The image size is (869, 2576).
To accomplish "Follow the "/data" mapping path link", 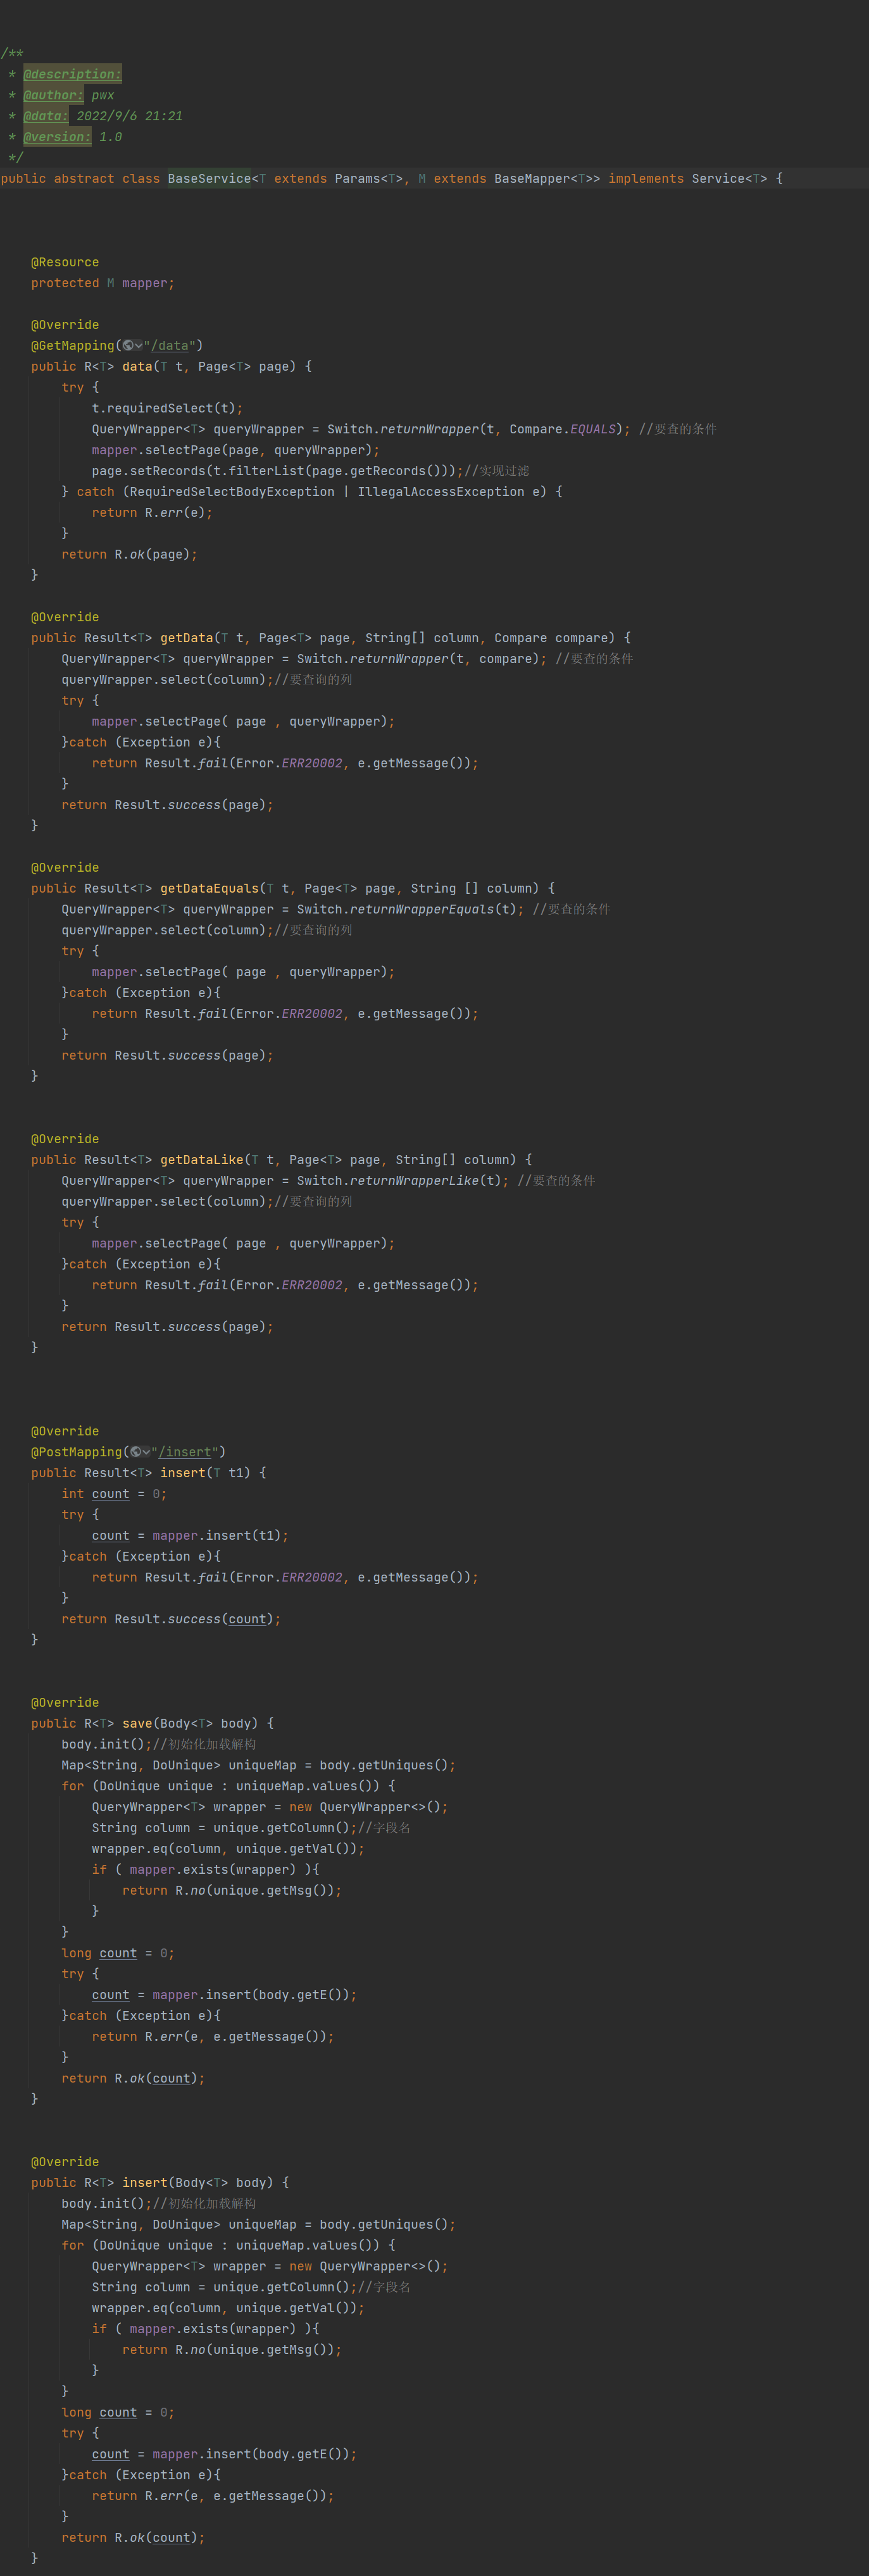I will [171, 346].
